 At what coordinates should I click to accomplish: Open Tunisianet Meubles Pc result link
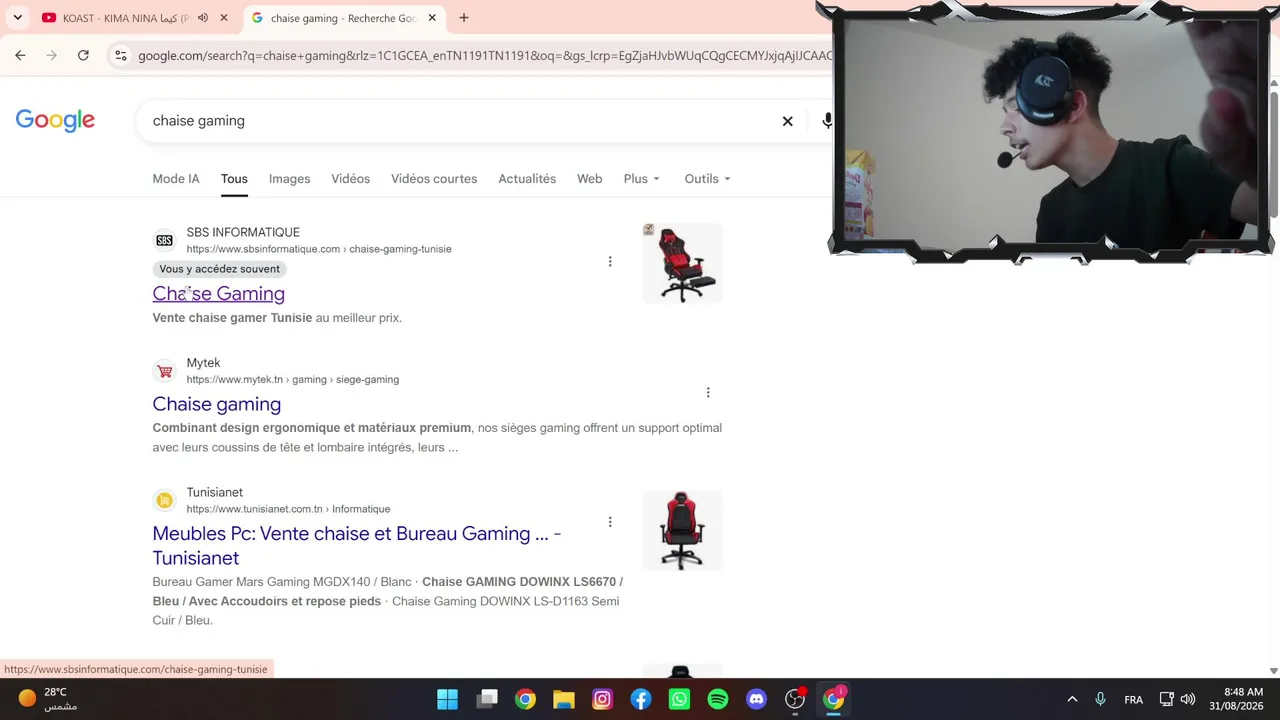[356, 546]
